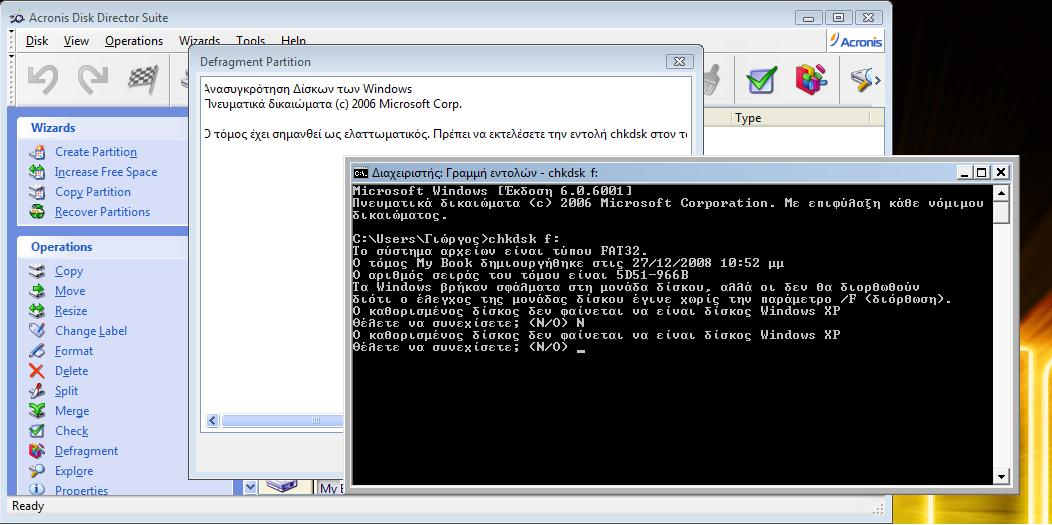
Task: Click the Properties info icon
Action: (38, 490)
